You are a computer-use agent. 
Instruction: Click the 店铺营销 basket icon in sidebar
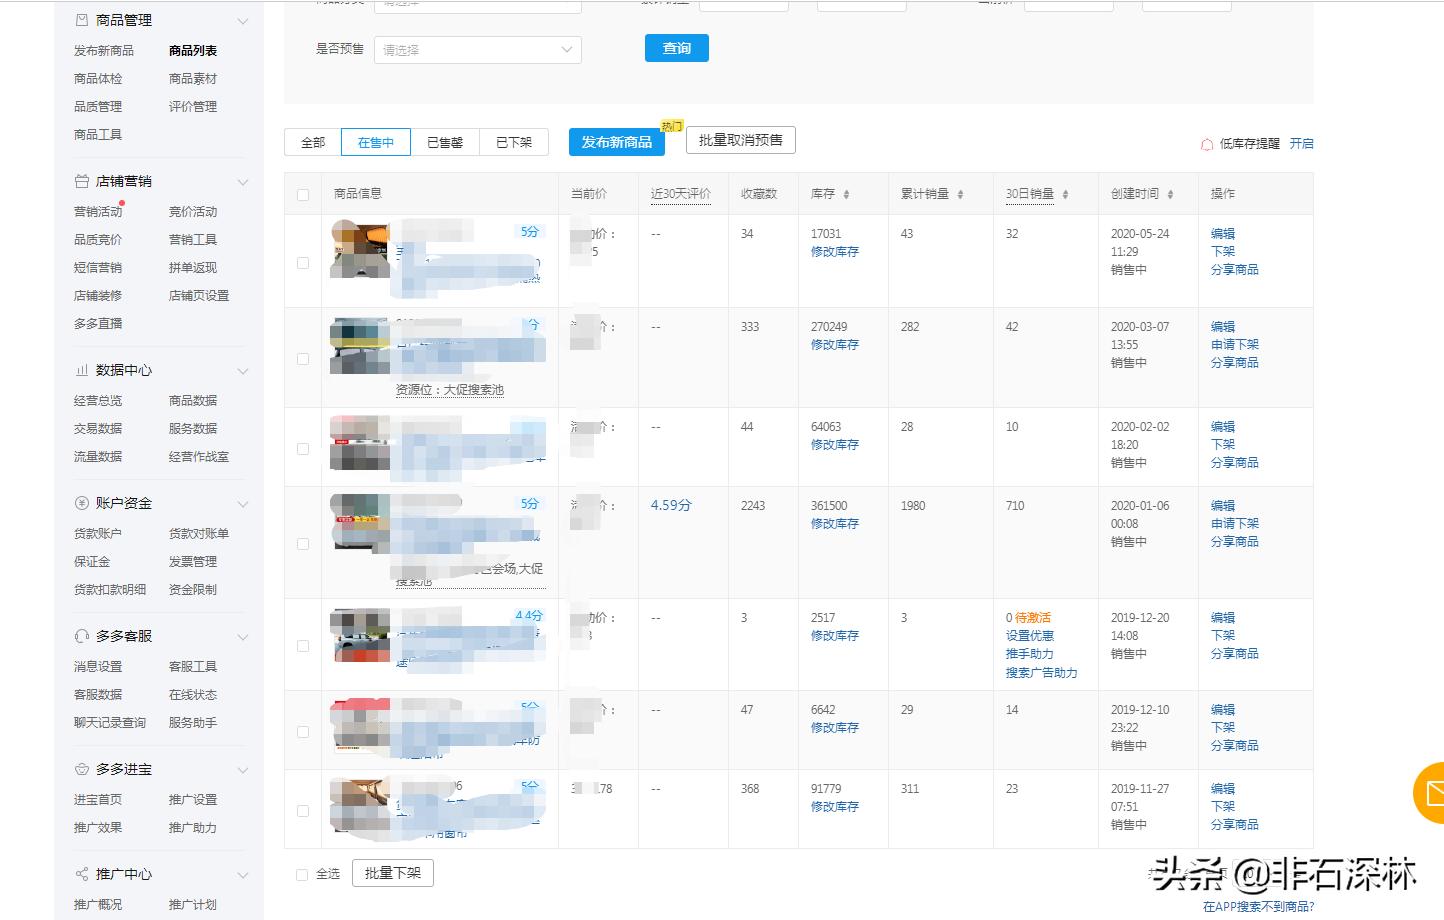click(x=82, y=181)
